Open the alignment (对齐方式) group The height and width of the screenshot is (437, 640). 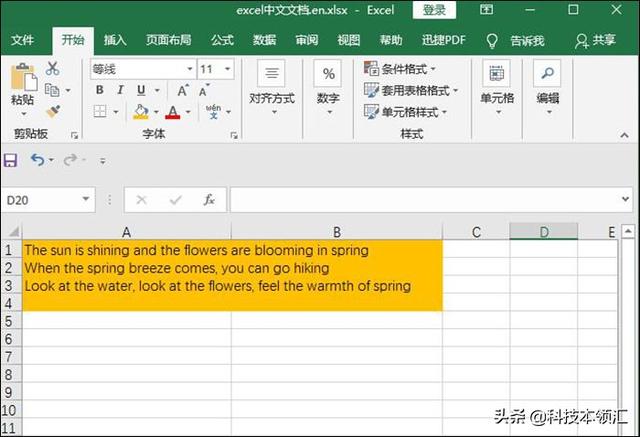272,88
